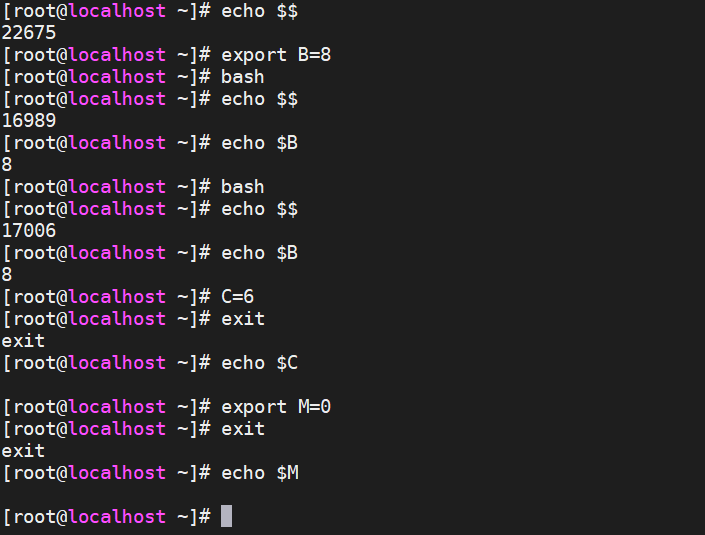The width and height of the screenshot is (705, 535).
Task: Click the PID output 16989
Action: pos(29,121)
